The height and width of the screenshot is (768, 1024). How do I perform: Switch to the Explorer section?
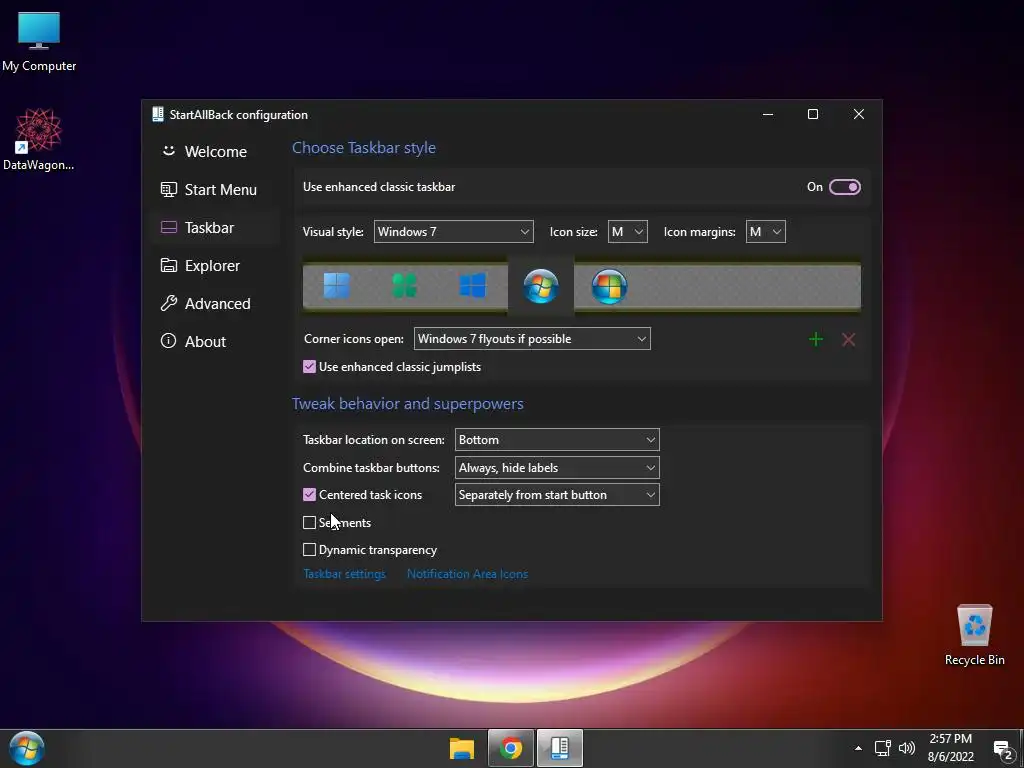215,265
